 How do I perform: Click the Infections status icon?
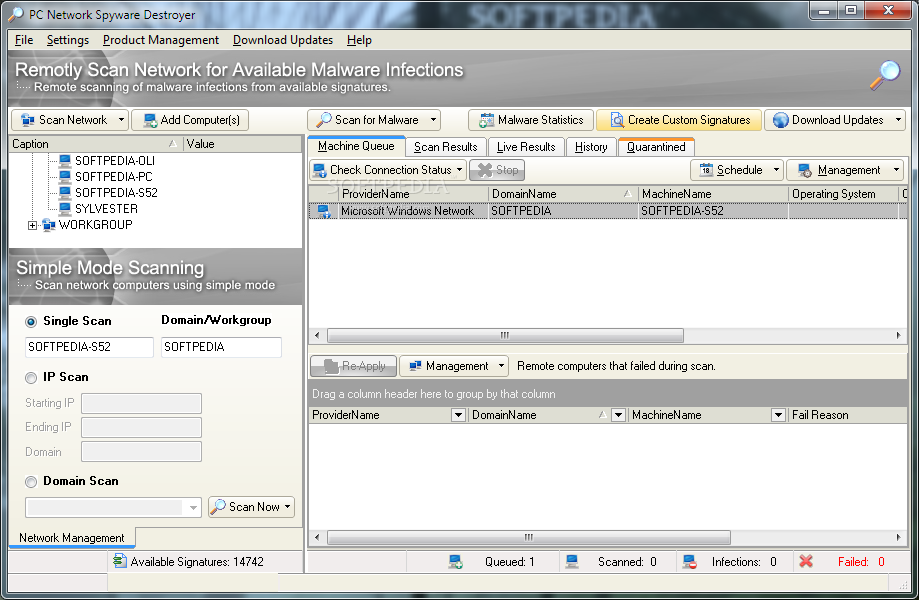pyautogui.click(x=689, y=562)
